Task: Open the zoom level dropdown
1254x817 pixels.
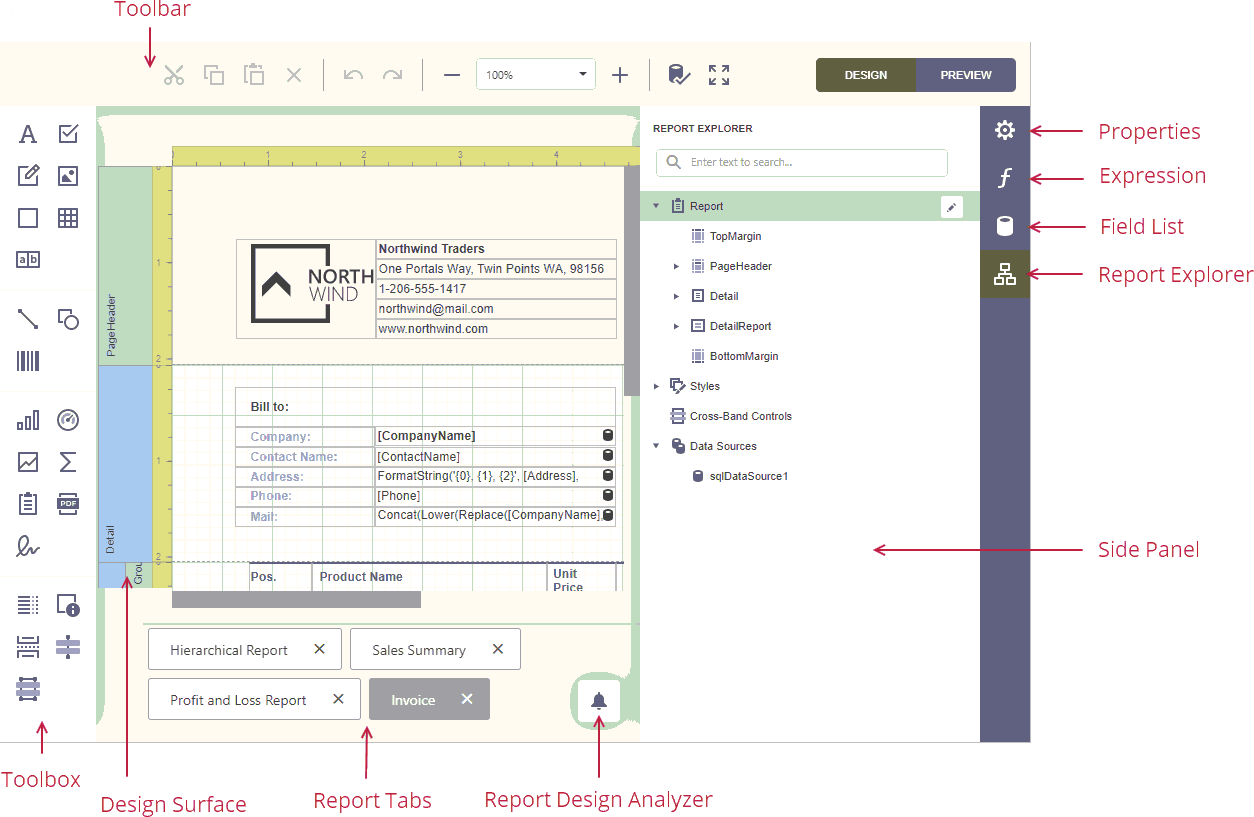Action: [583, 75]
